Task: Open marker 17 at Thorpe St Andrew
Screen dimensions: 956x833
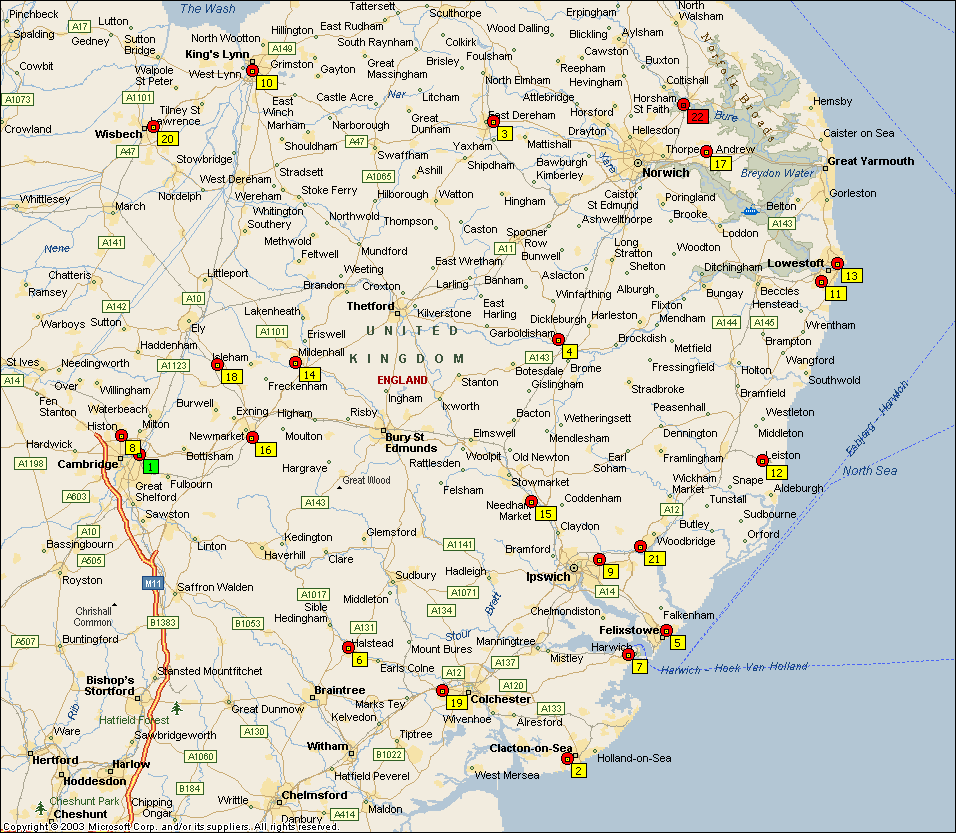Action: pos(720,164)
